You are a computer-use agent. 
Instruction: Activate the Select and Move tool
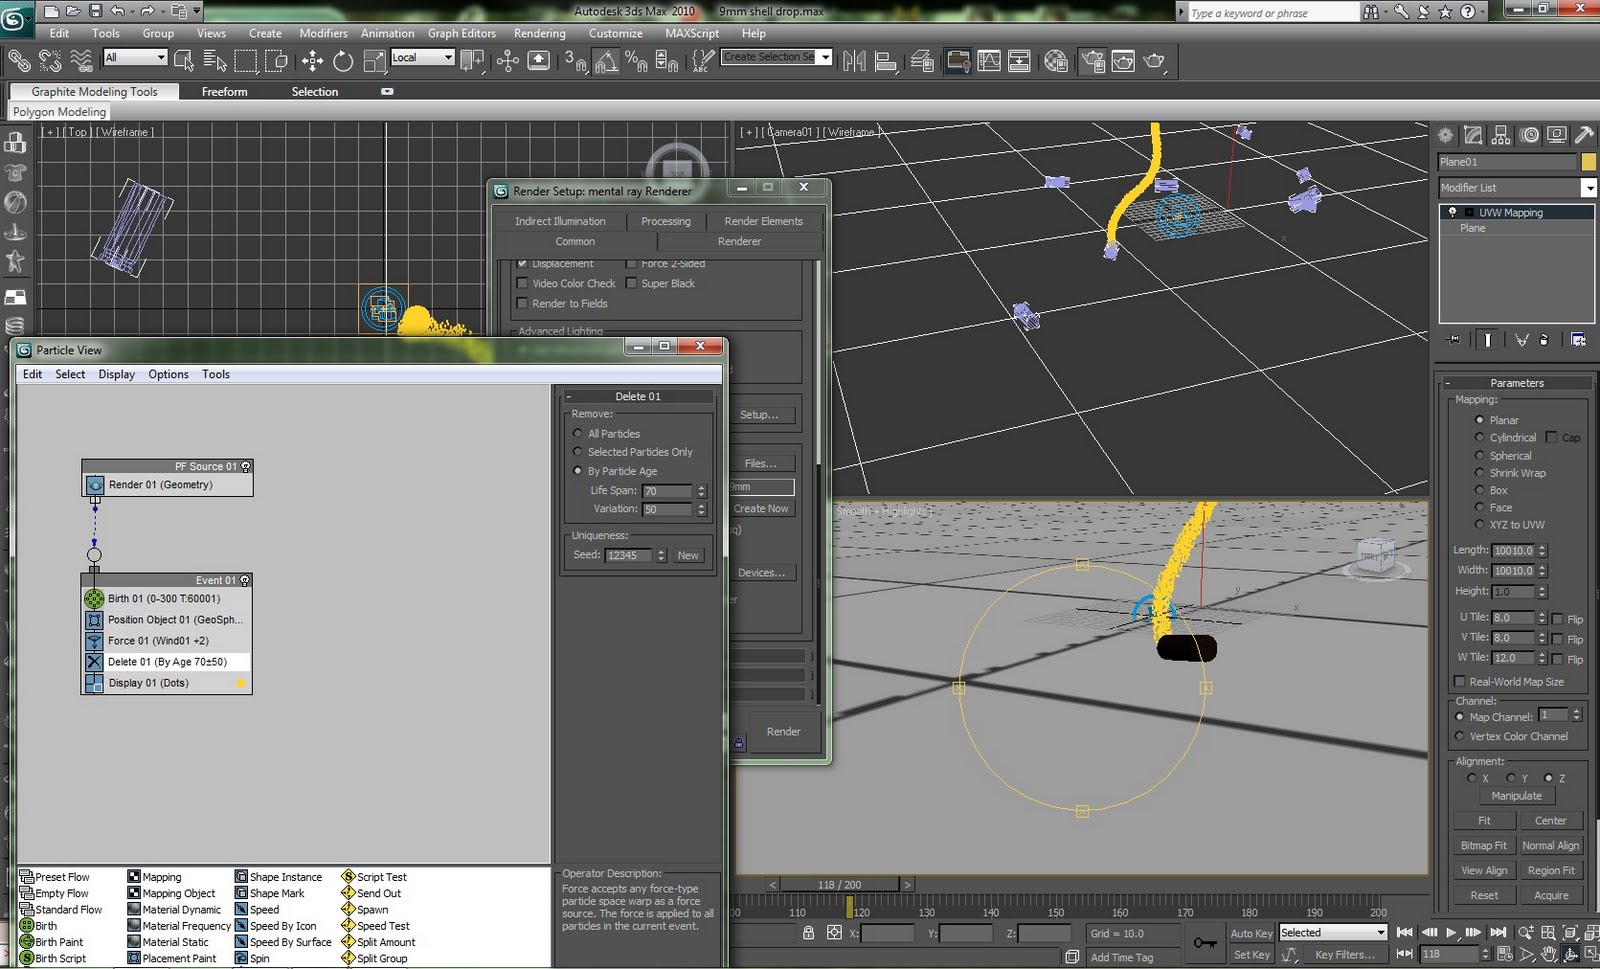click(x=312, y=61)
